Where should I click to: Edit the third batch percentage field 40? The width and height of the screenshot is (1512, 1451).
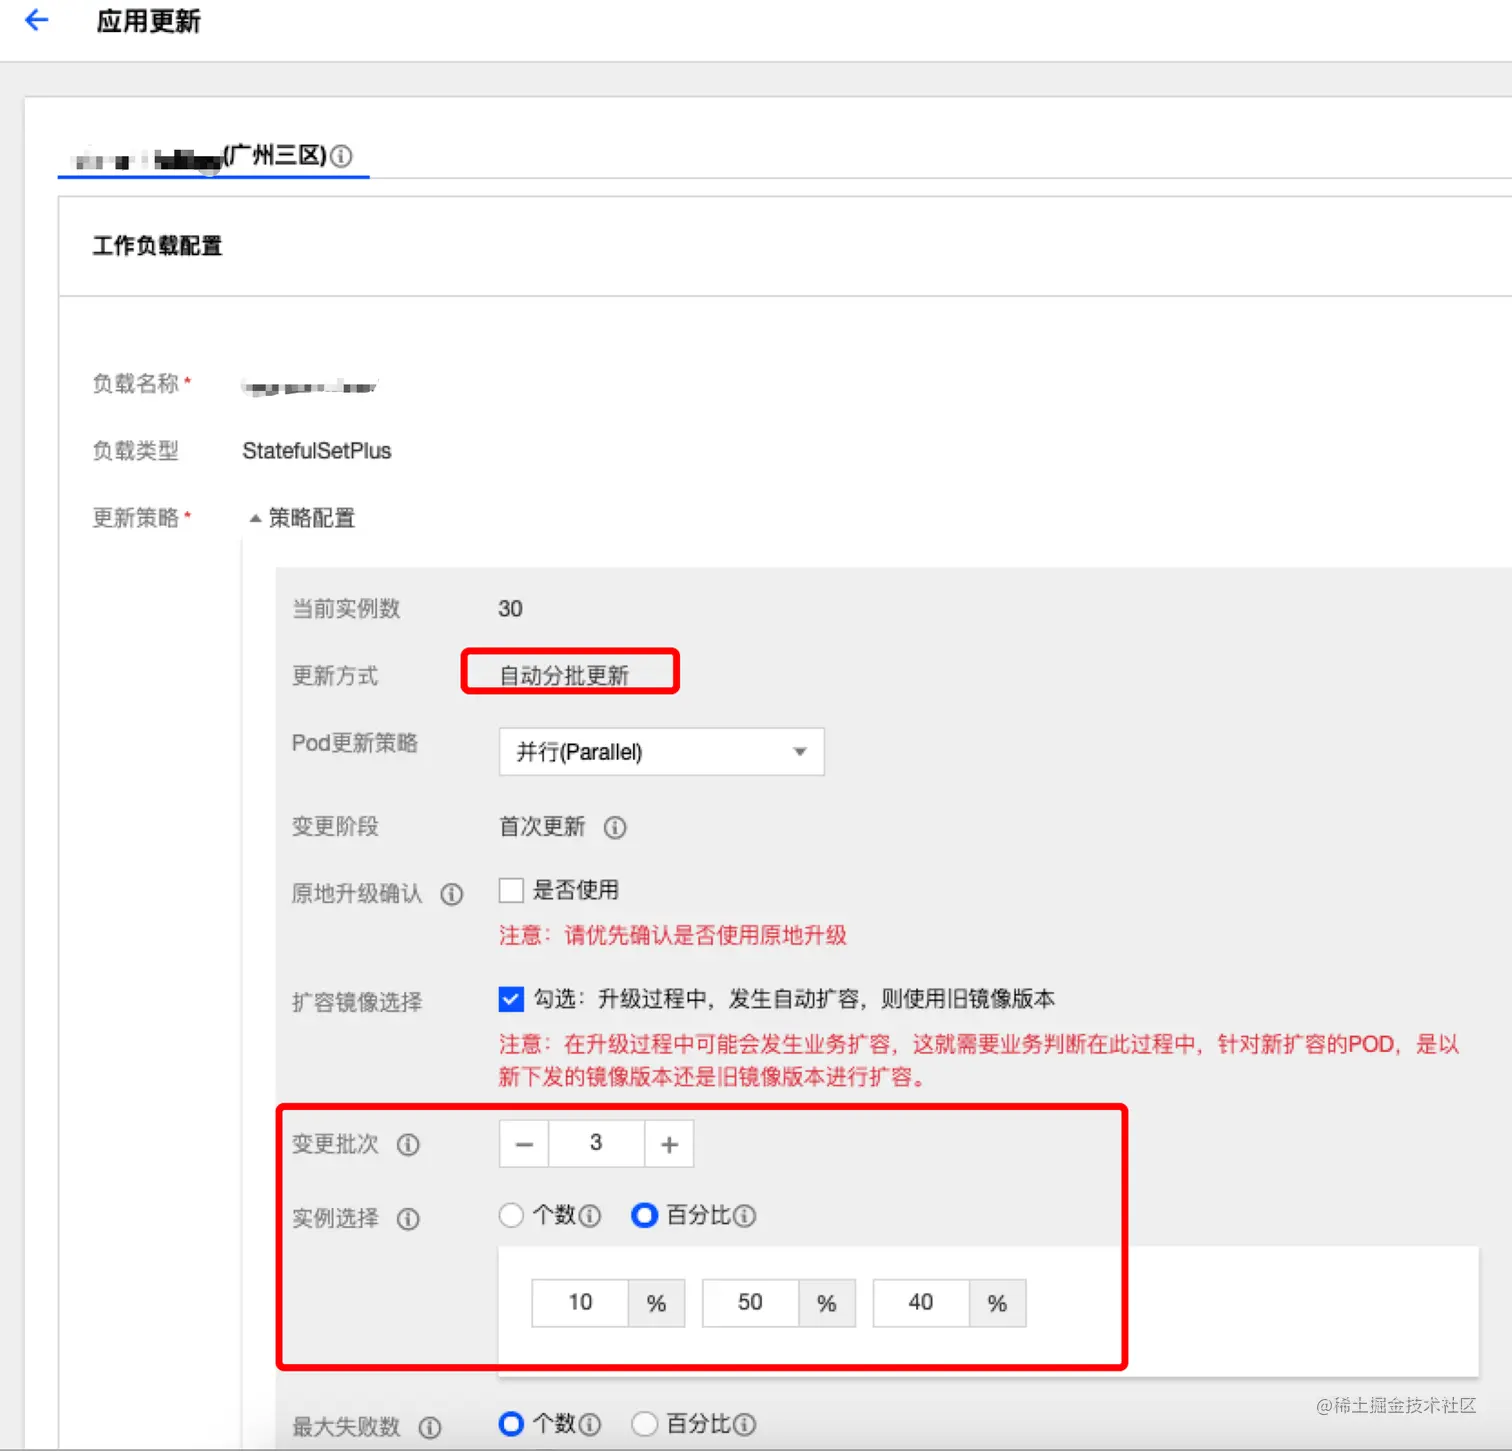point(921,1303)
